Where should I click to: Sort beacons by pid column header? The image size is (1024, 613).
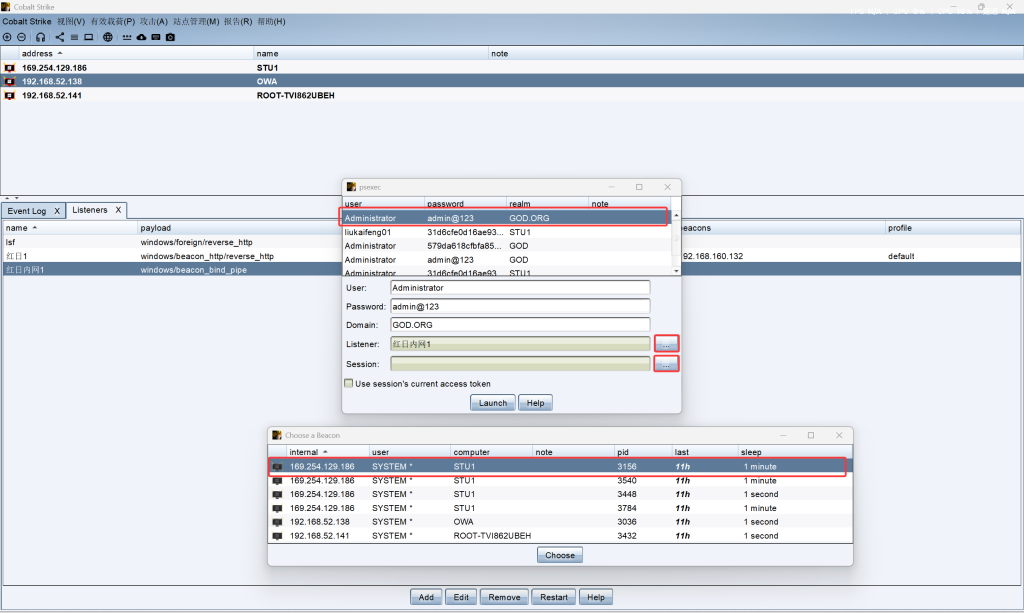643,452
